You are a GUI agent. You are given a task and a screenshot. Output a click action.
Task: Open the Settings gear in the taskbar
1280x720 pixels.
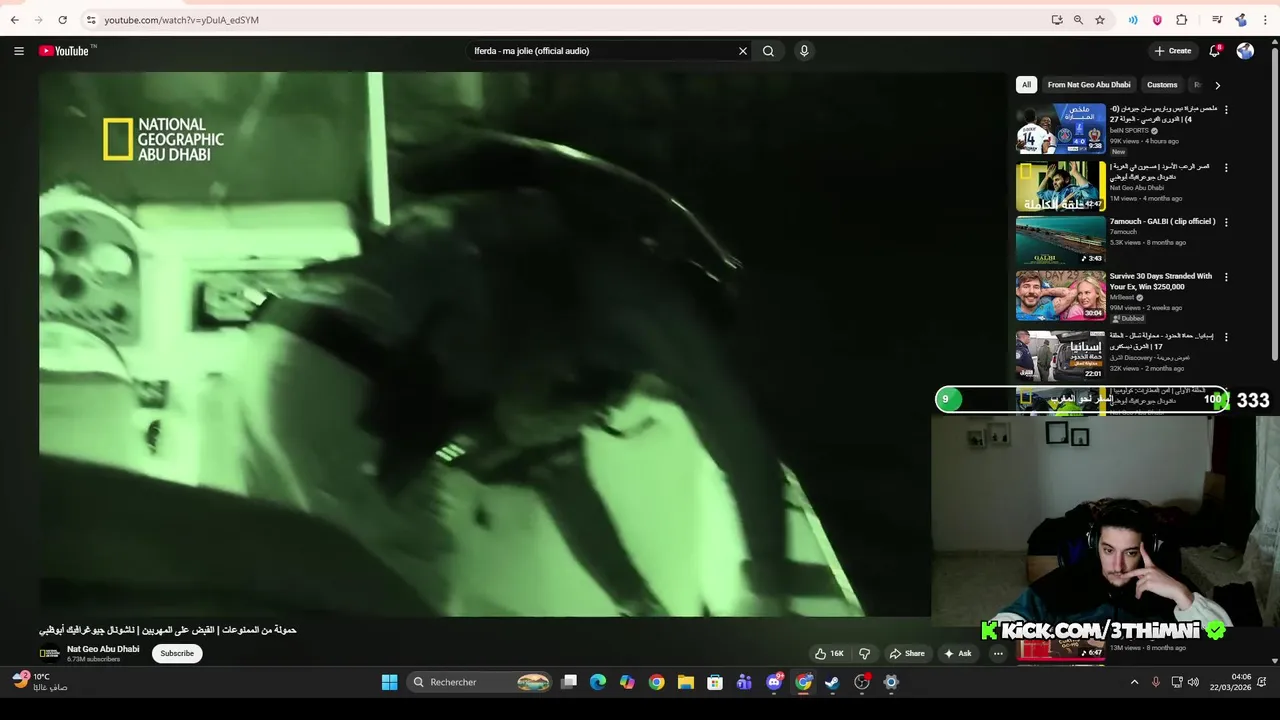pos(891,682)
